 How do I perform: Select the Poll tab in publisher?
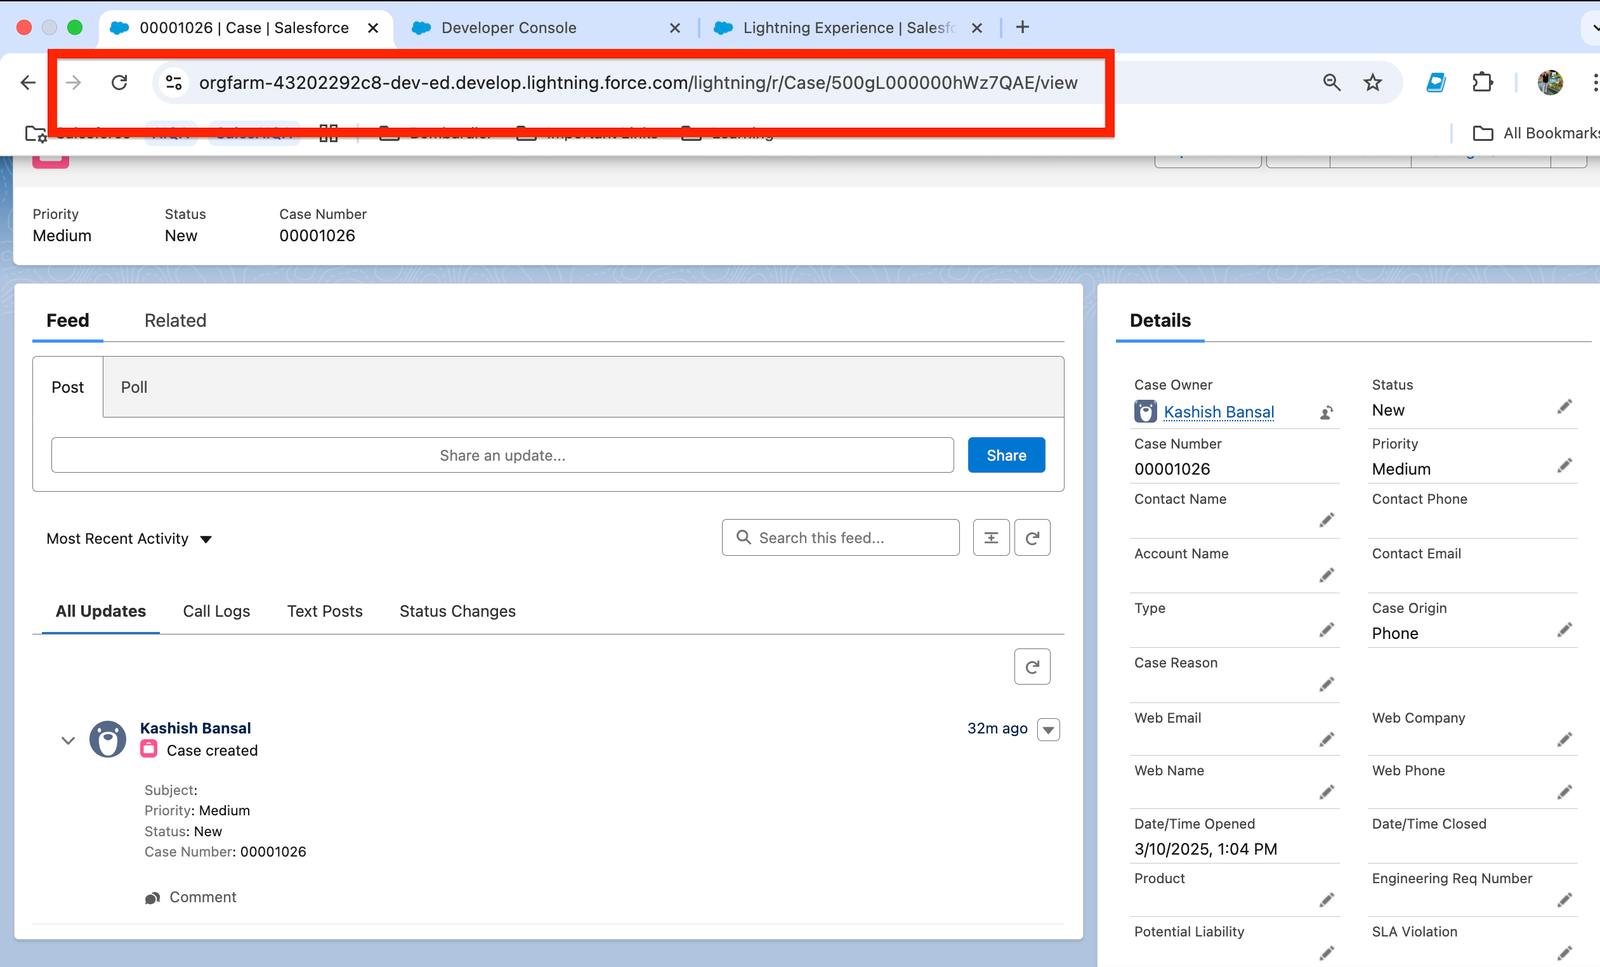[134, 388]
